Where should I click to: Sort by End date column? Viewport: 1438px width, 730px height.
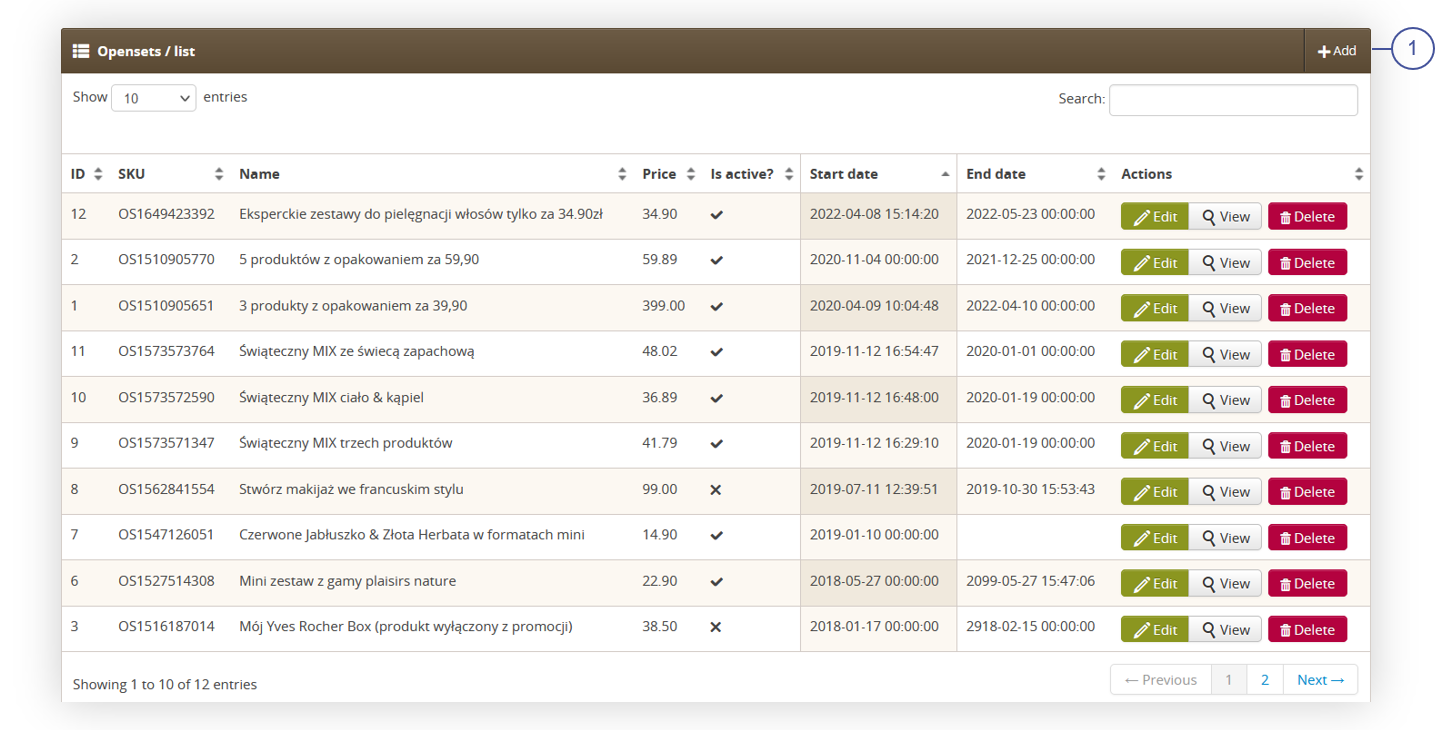tap(1035, 174)
